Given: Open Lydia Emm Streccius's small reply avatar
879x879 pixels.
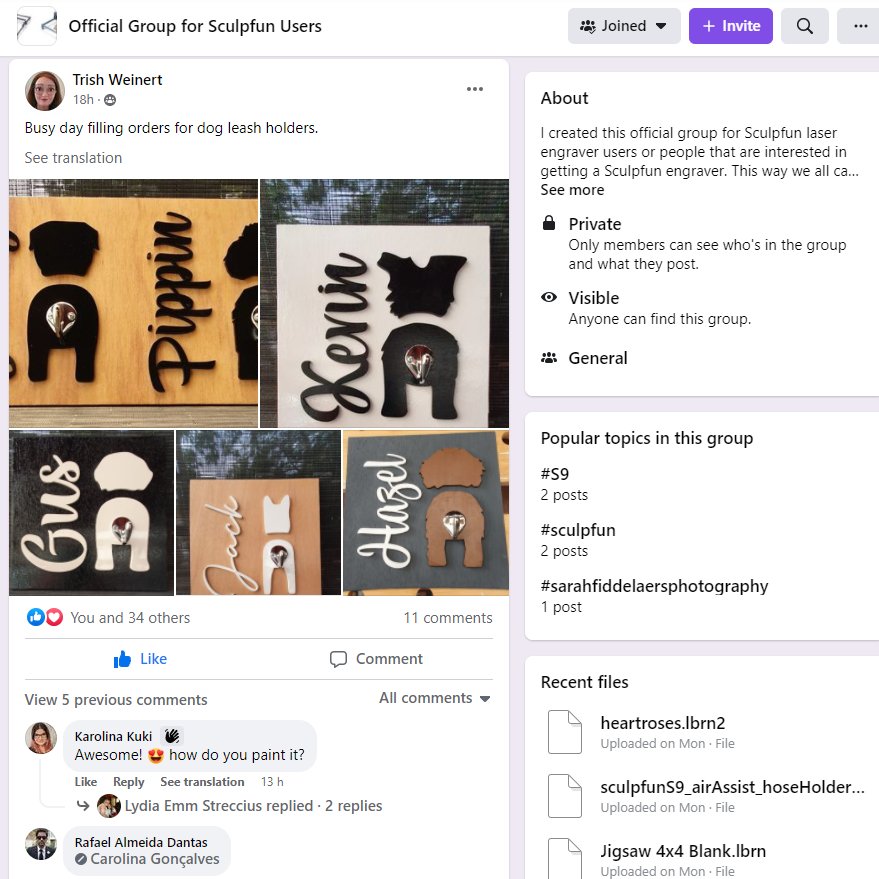Looking at the screenshot, I should pyautogui.click(x=109, y=806).
